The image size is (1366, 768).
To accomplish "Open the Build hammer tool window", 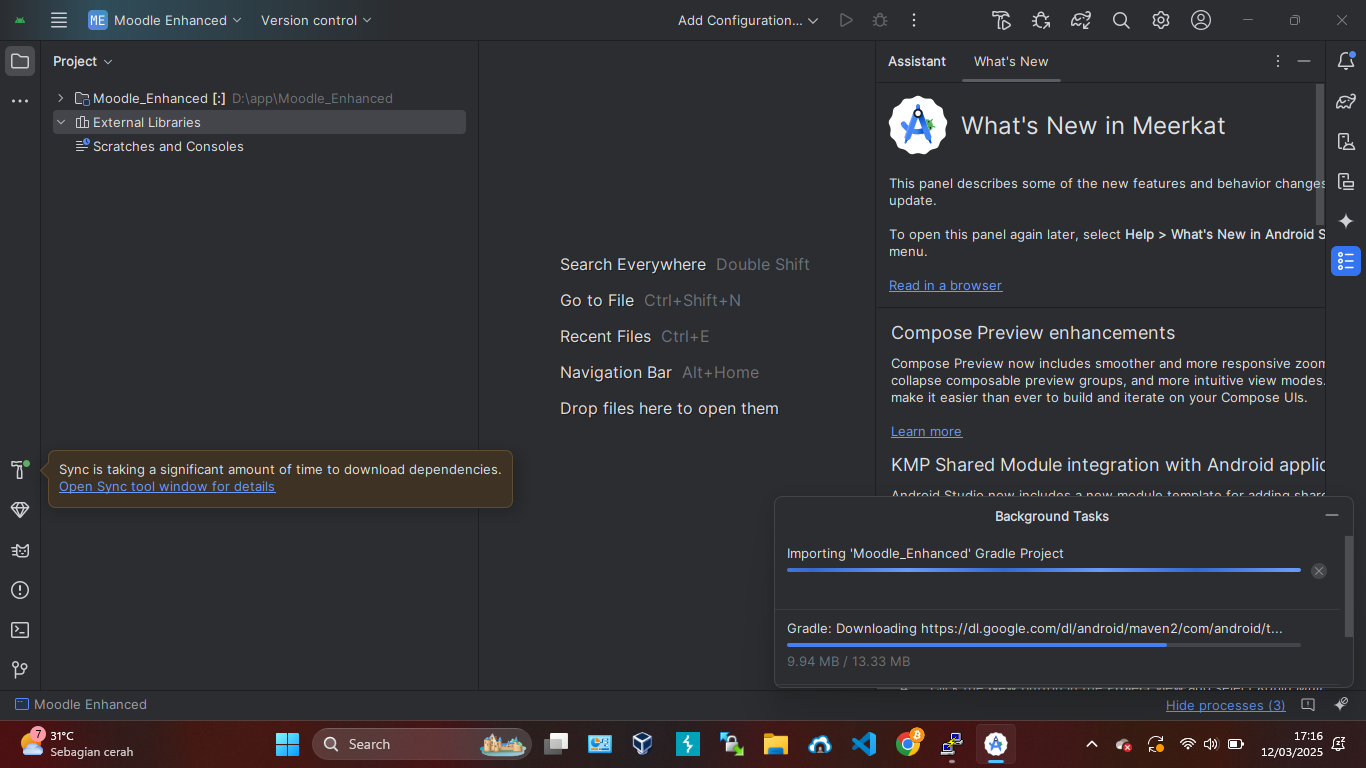I will tap(20, 470).
